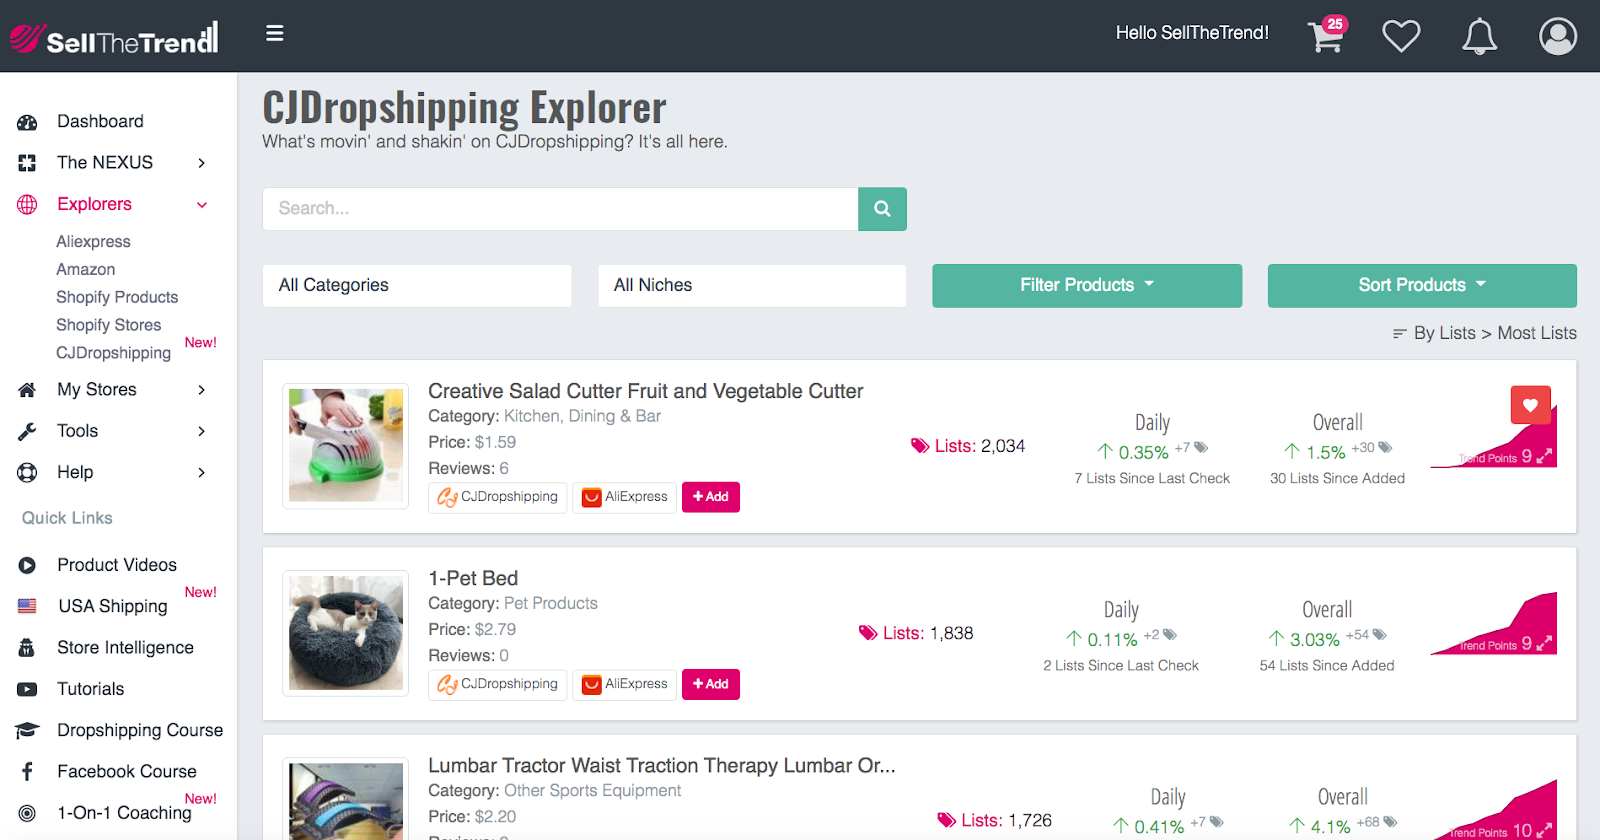Click the search magnifier button
Image resolution: width=1600 pixels, height=840 pixels.
click(882, 209)
